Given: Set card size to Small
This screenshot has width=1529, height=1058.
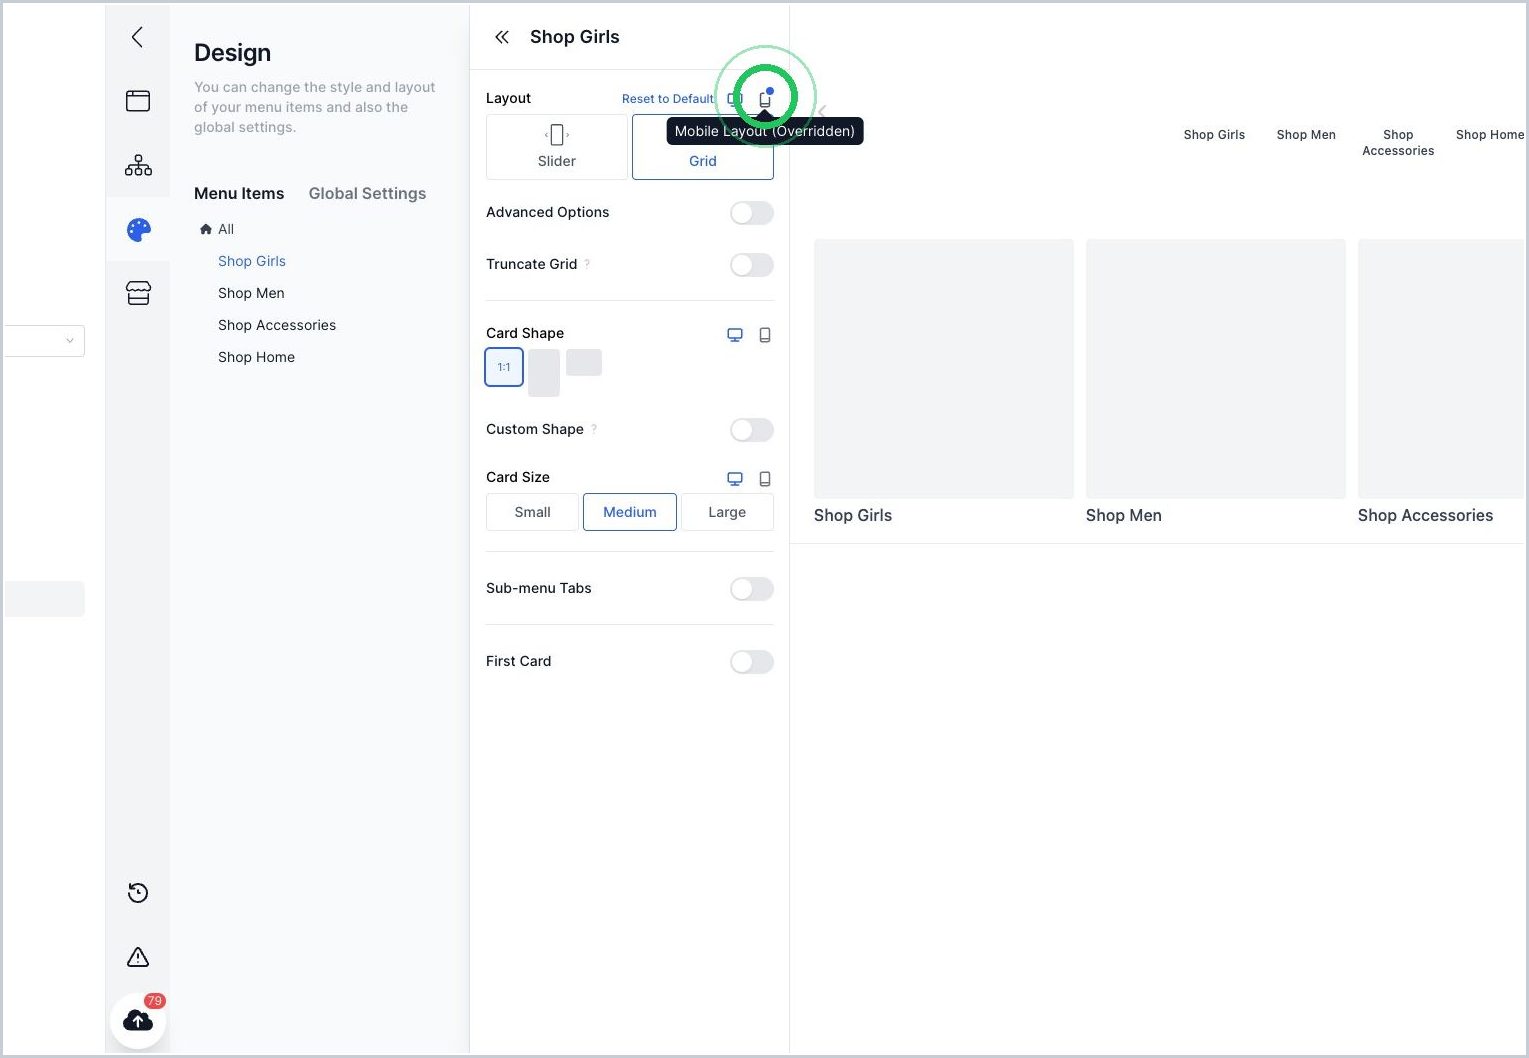Looking at the screenshot, I should click(x=532, y=512).
